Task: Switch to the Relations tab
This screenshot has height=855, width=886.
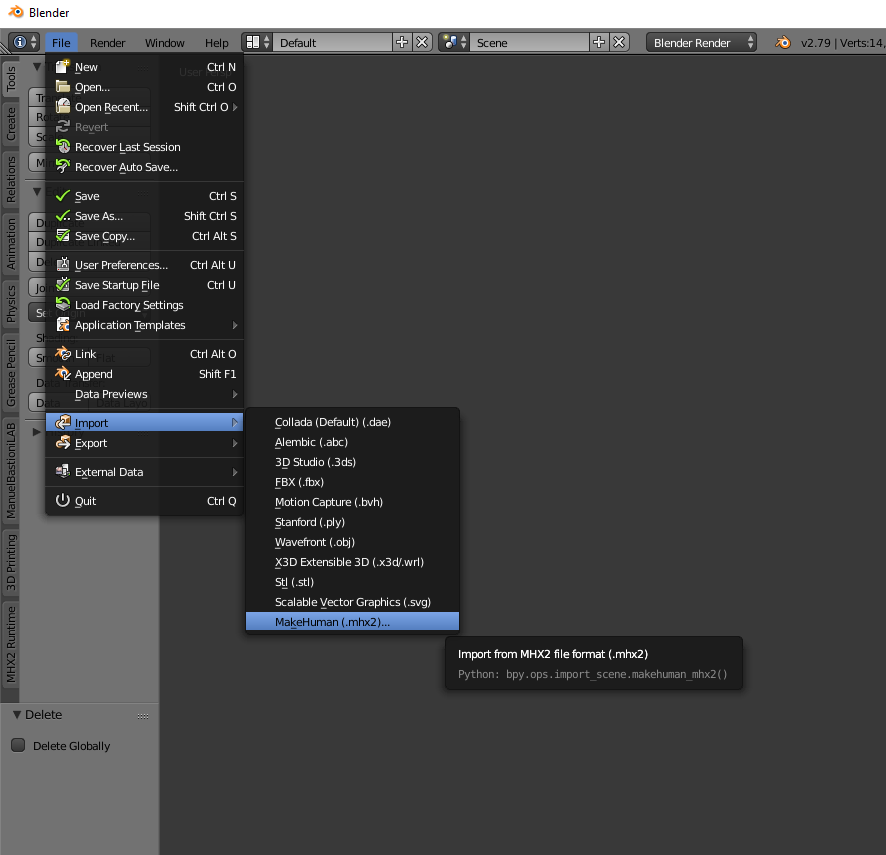Action: (11, 179)
